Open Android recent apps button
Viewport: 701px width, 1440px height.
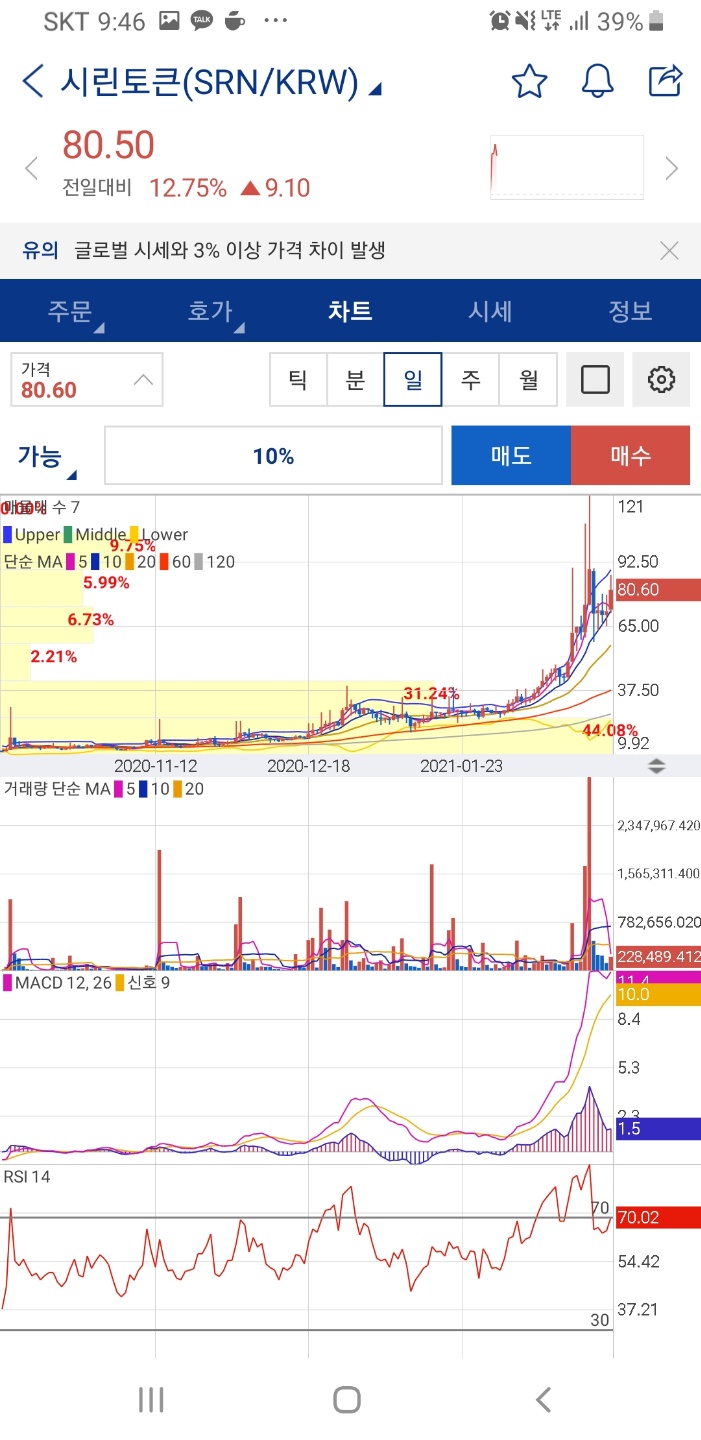pyautogui.click(x=151, y=1400)
